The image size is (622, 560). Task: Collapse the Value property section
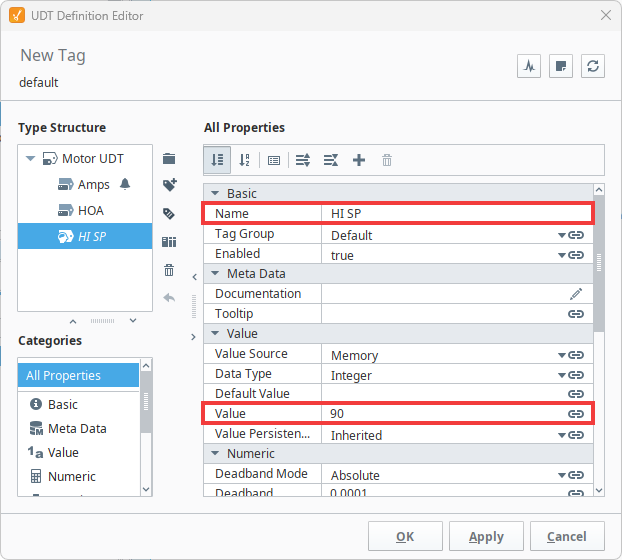[x=215, y=333]
